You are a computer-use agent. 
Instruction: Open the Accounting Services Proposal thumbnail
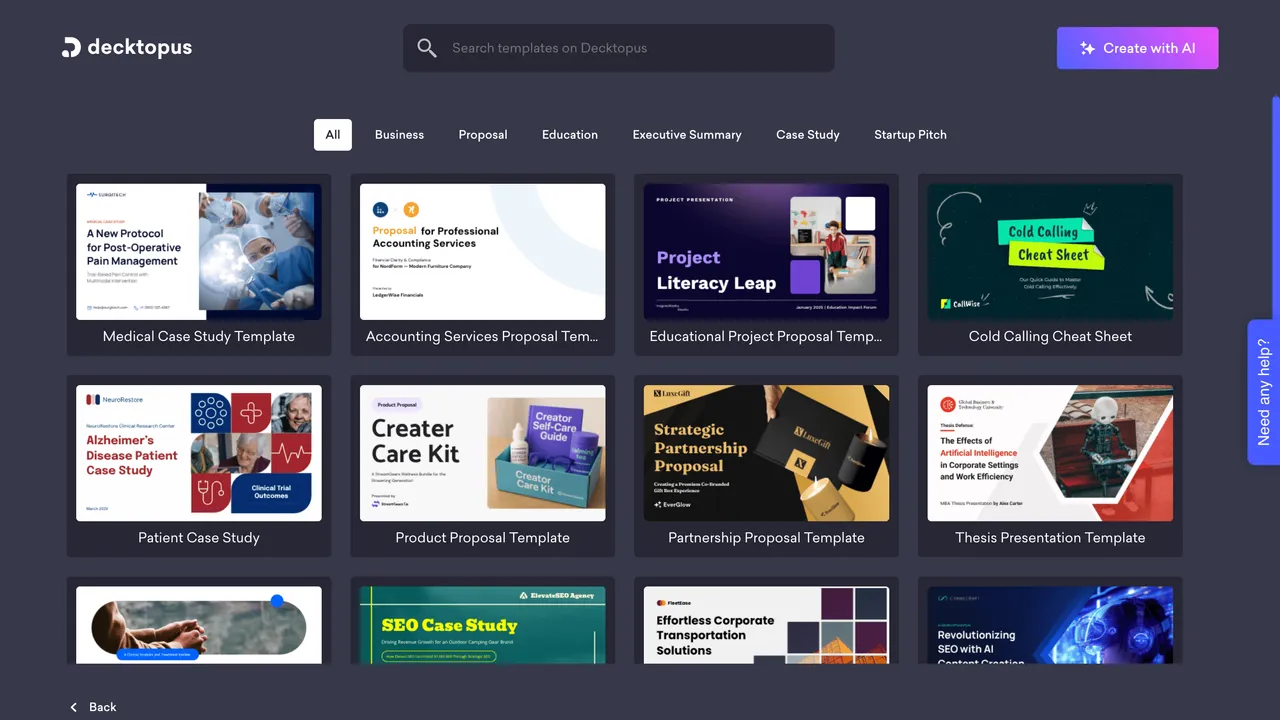[482, 252]
